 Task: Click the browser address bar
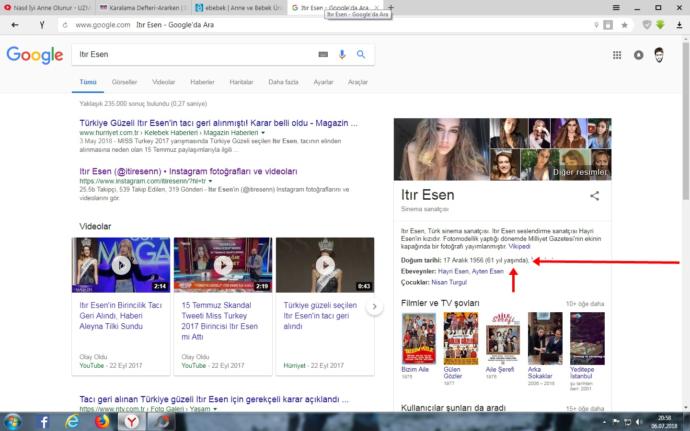point(326,25)
